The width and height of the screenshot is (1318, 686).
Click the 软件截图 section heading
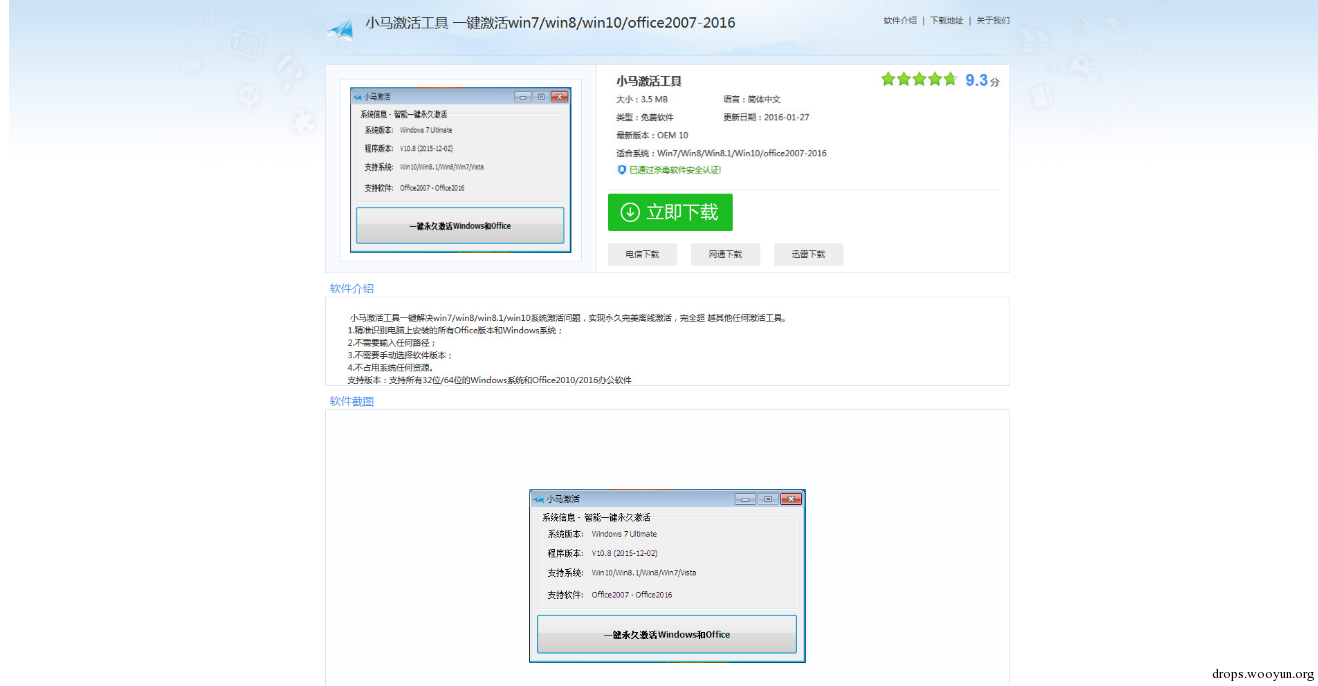[x=352, y=401]
